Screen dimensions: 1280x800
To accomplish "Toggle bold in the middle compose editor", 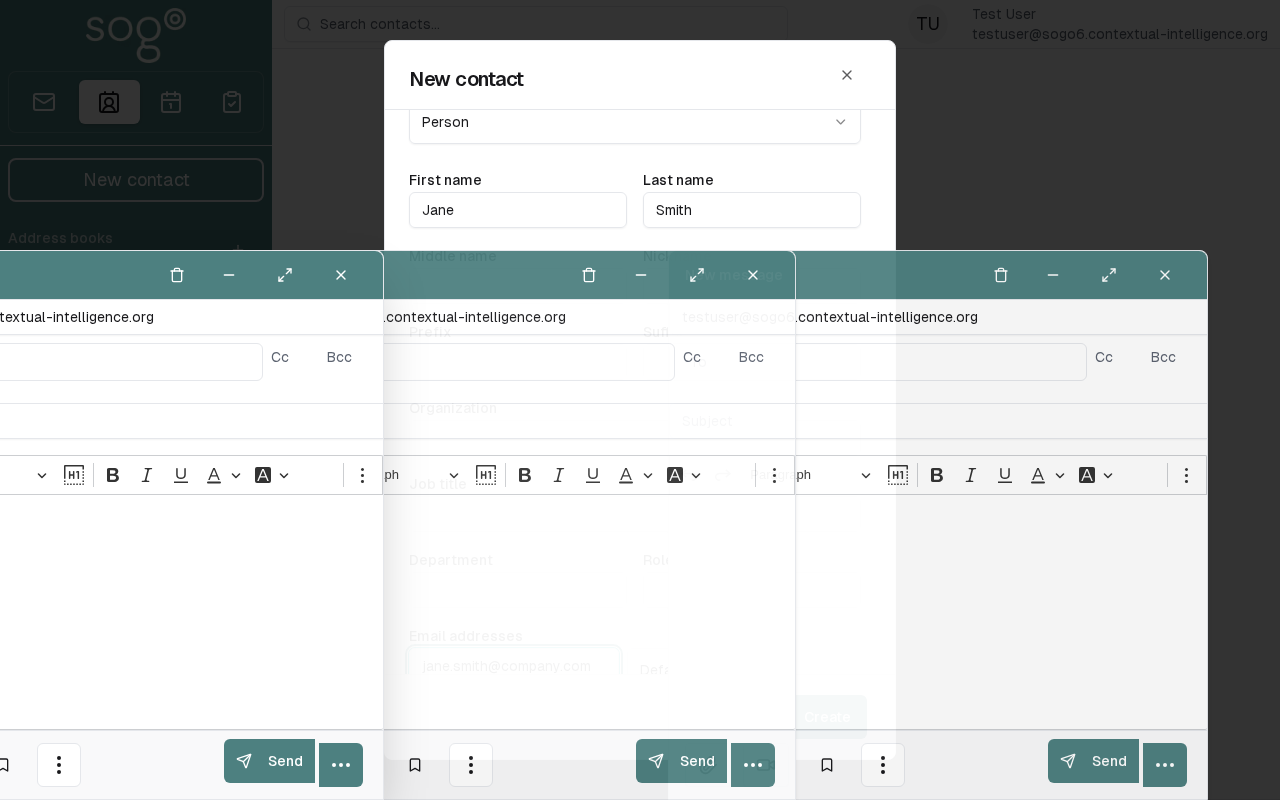I will click(525, 475).
